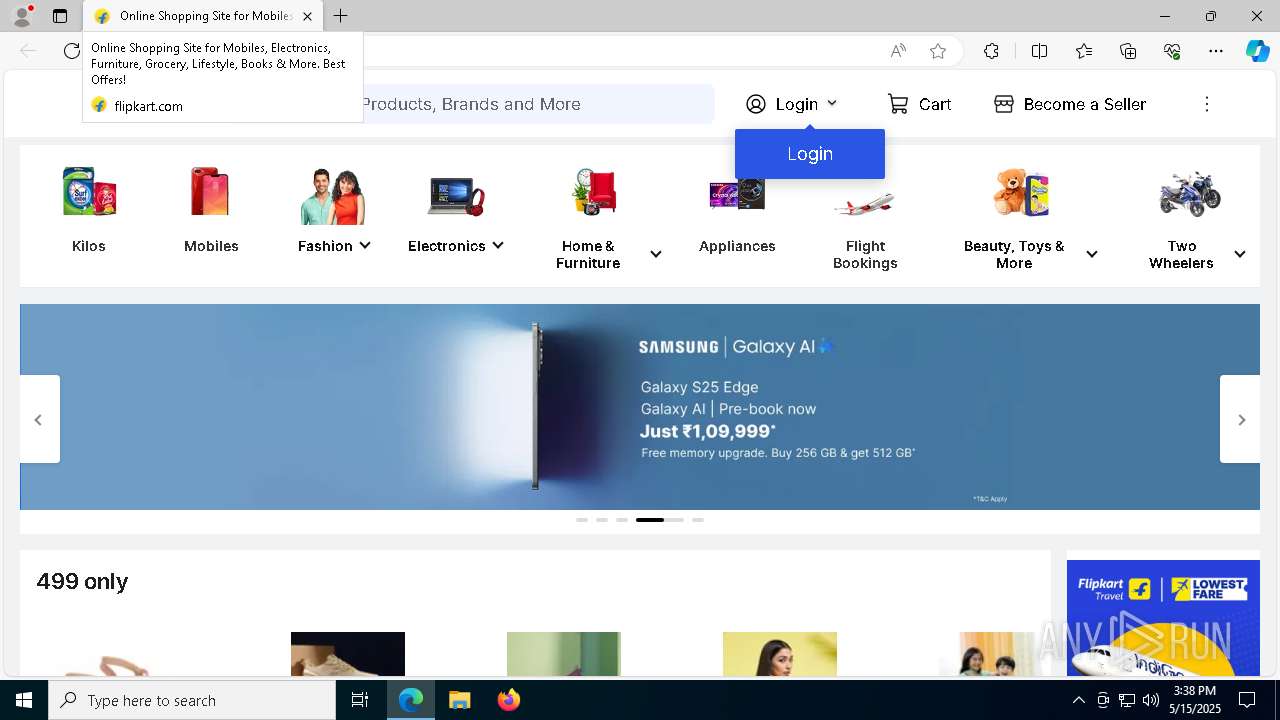This screenshot has width=1280, height=720.
Task: Click the Fashion category image
Action: pyautogui.click(x=333, y=195)
